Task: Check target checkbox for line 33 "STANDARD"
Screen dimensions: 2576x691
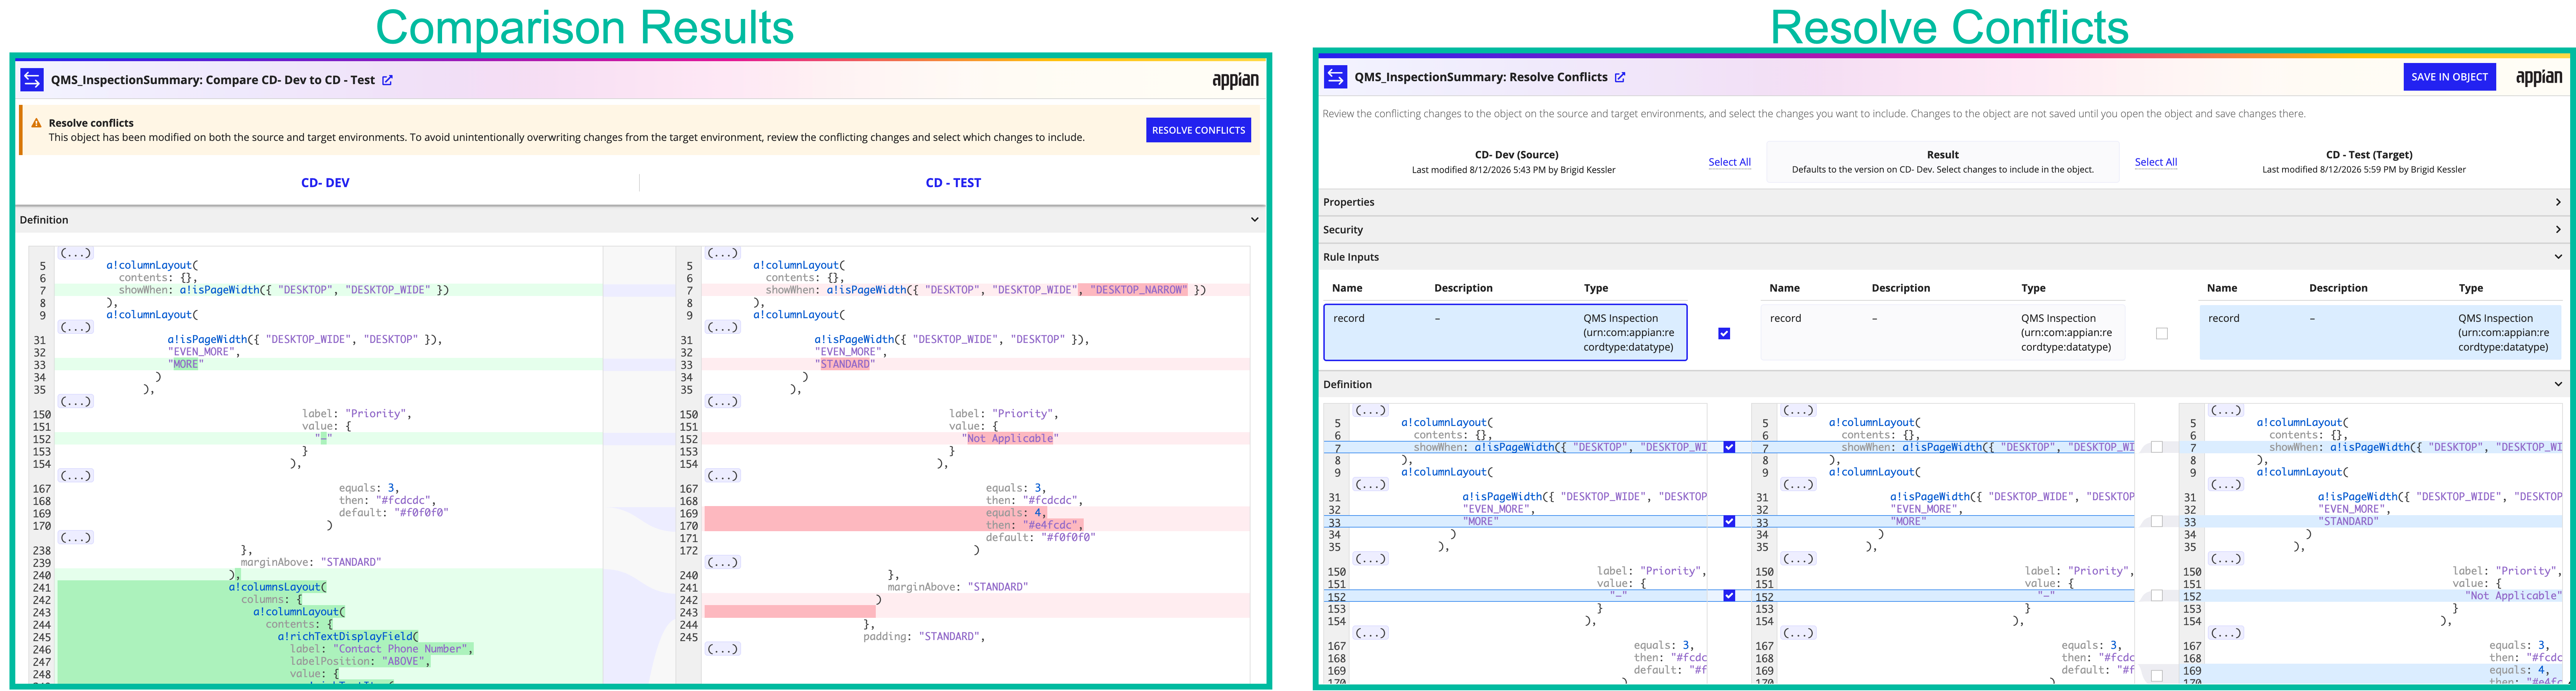Action: (2156, 521)
